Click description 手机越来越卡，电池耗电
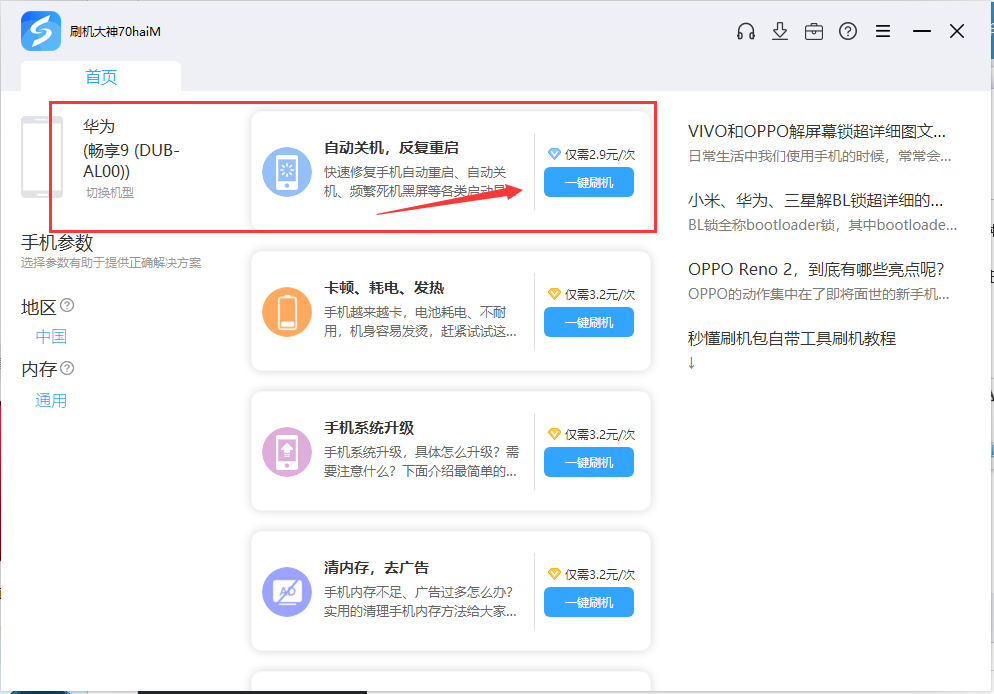 pyautogui.click(x=420, y=322)
